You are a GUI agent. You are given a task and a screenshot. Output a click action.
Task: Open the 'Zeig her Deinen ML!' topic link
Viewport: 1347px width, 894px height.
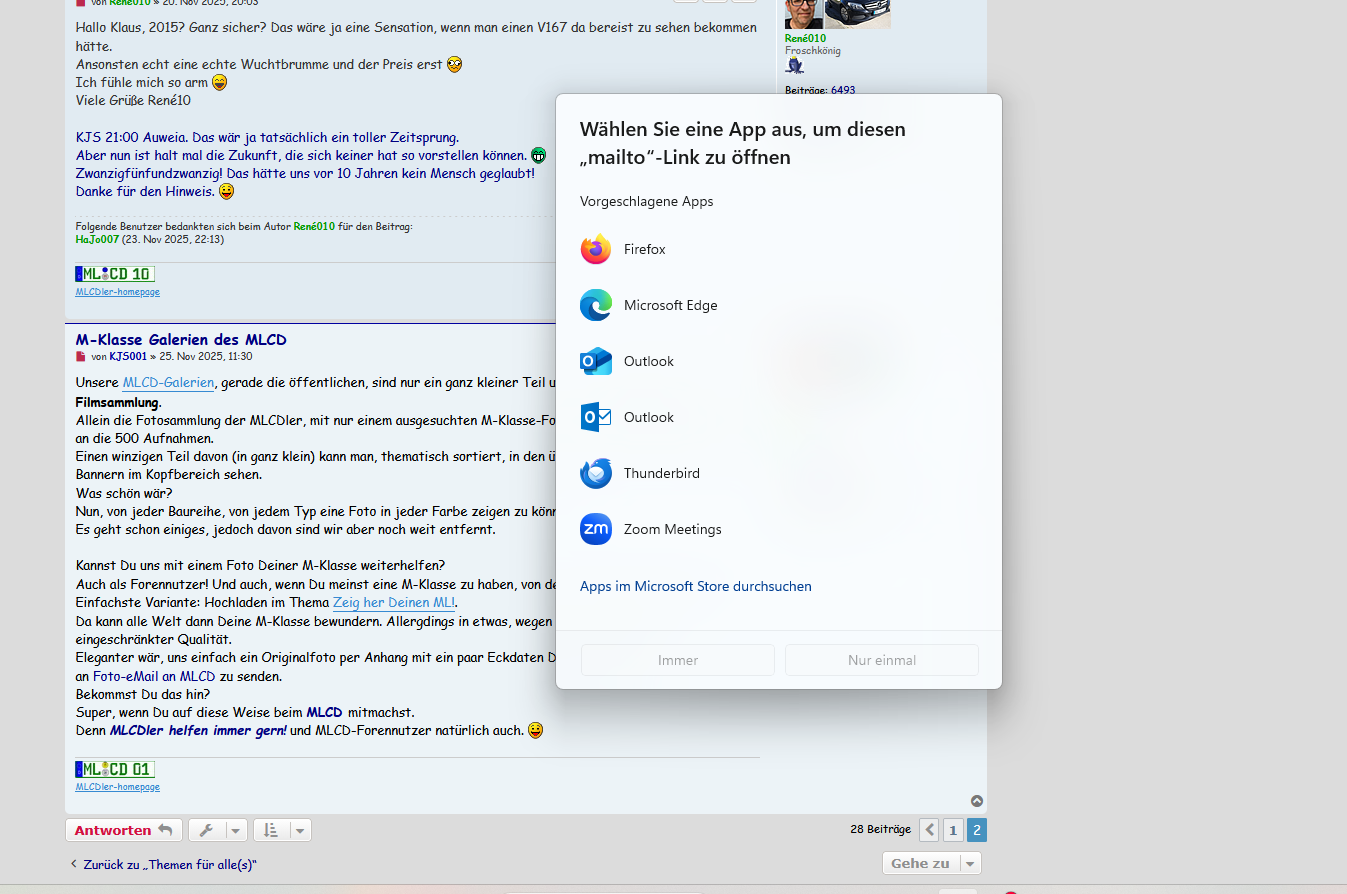[x=394, y=602]
